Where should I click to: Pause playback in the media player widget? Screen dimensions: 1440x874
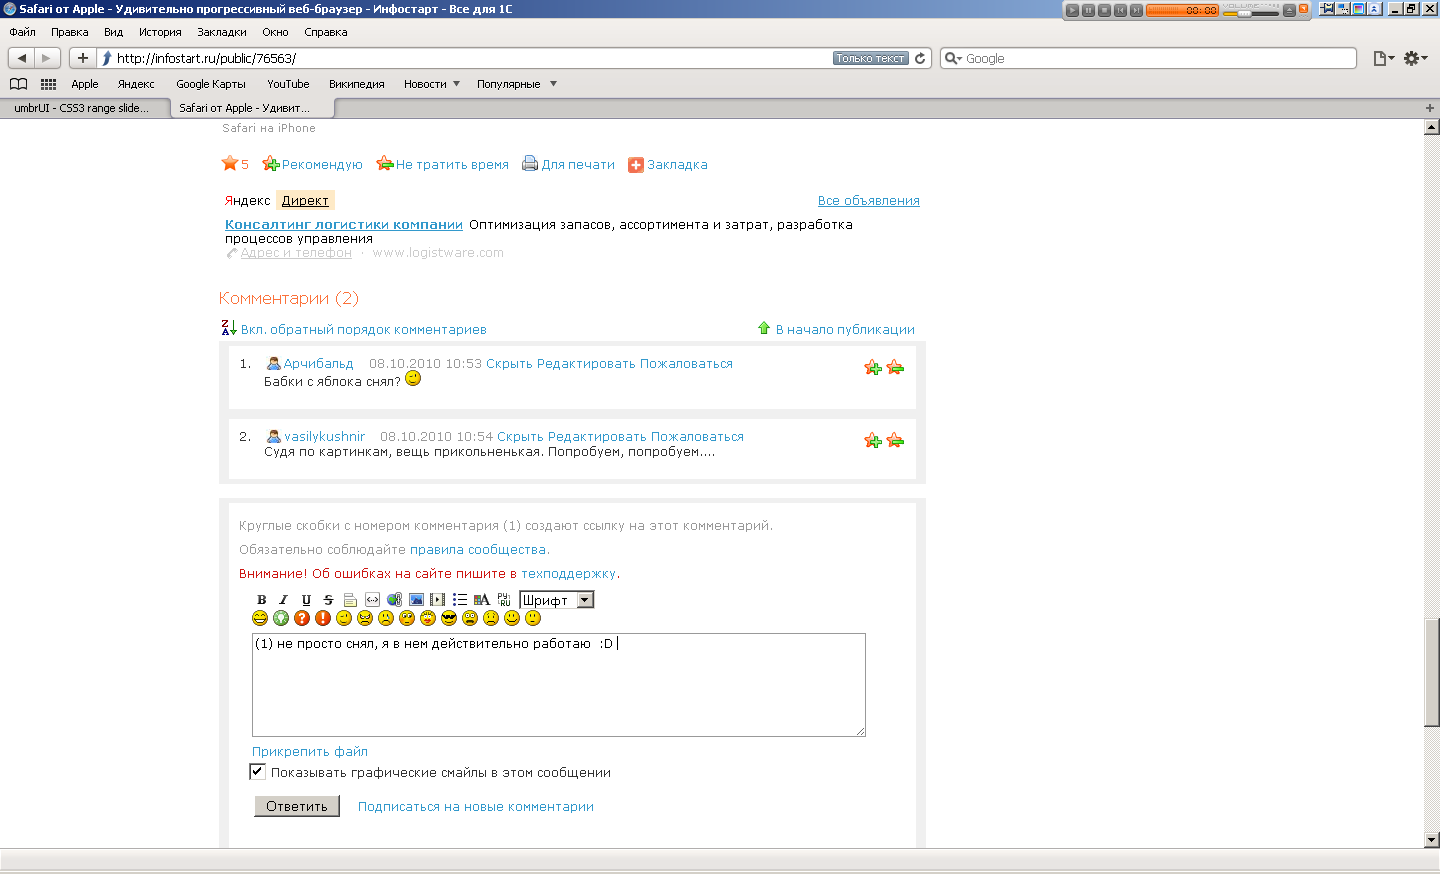(1088, 10)
